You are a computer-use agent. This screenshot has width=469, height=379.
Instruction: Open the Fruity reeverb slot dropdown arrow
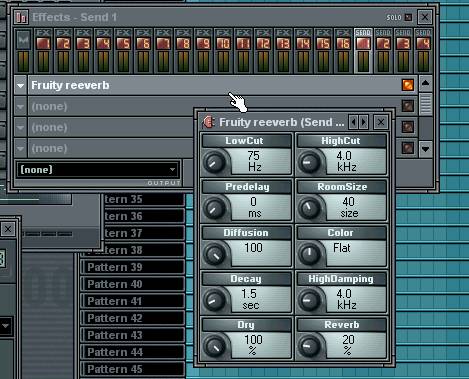pos(21,86)
